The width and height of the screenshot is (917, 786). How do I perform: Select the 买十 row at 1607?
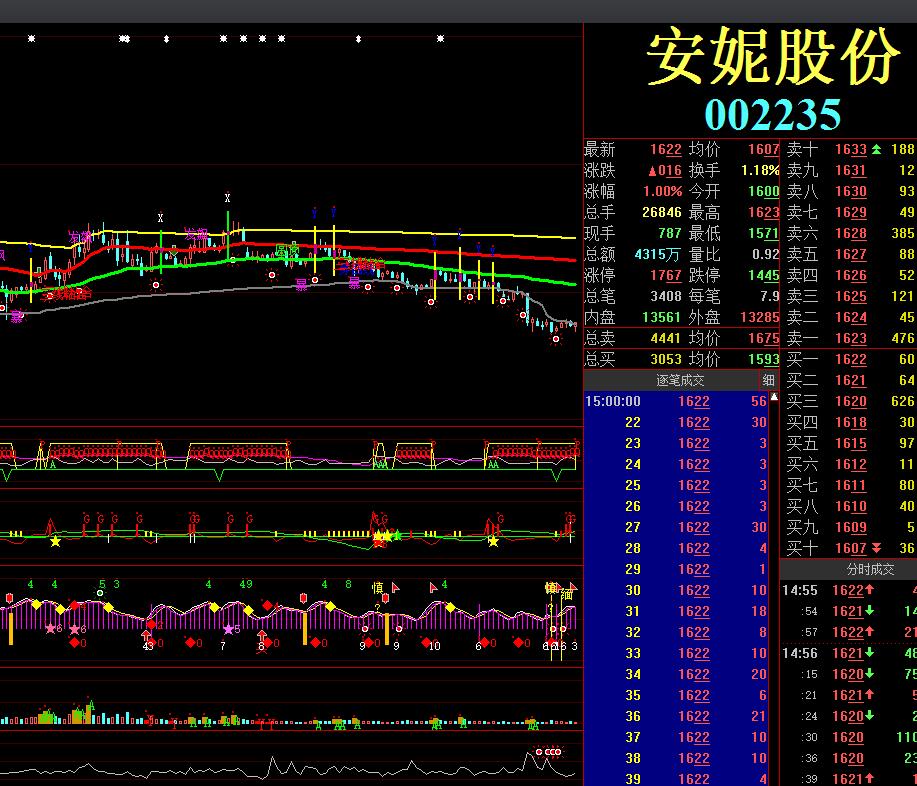[849, 549]
